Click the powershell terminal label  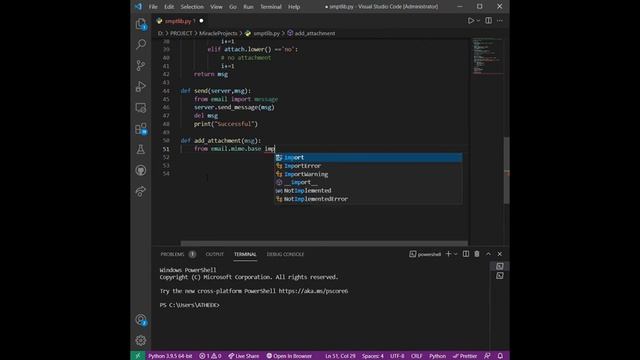pyautogui.click(x=425, y=254)
